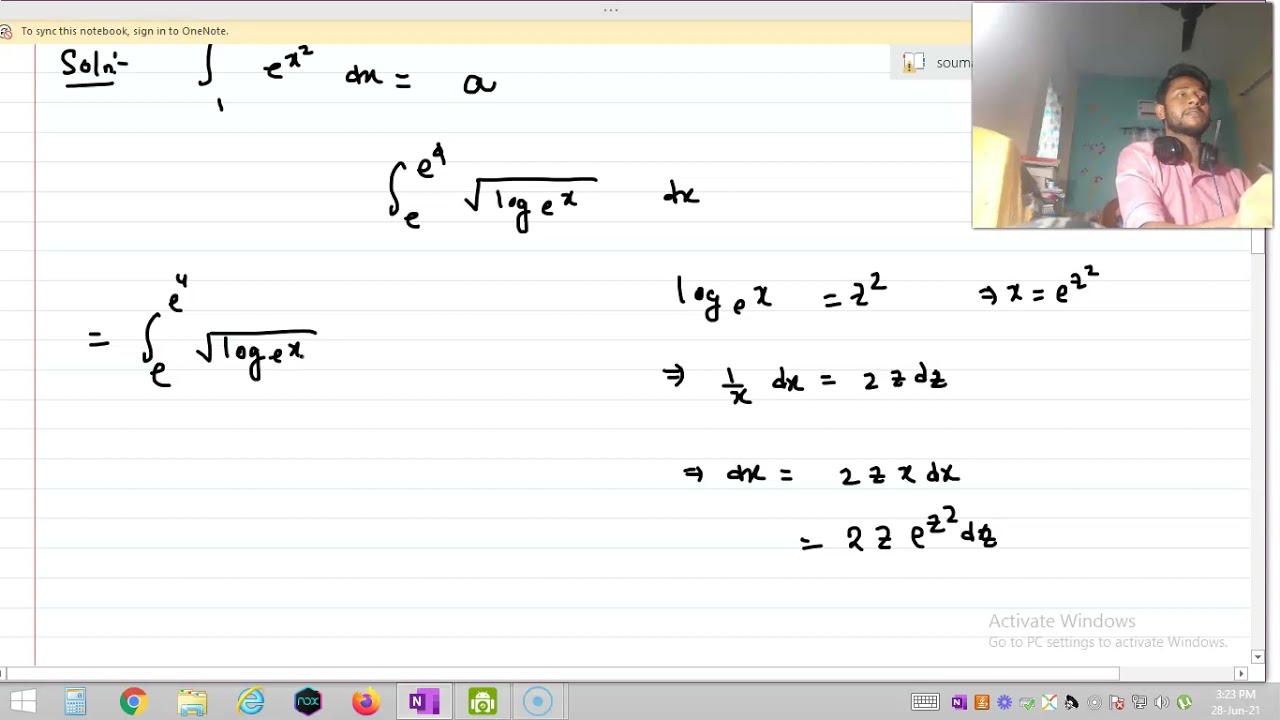The image size is (1280, 720).
Task: Switch to the OneNote taskbar button
Action: pyautogui.click(x=424, y=702)
